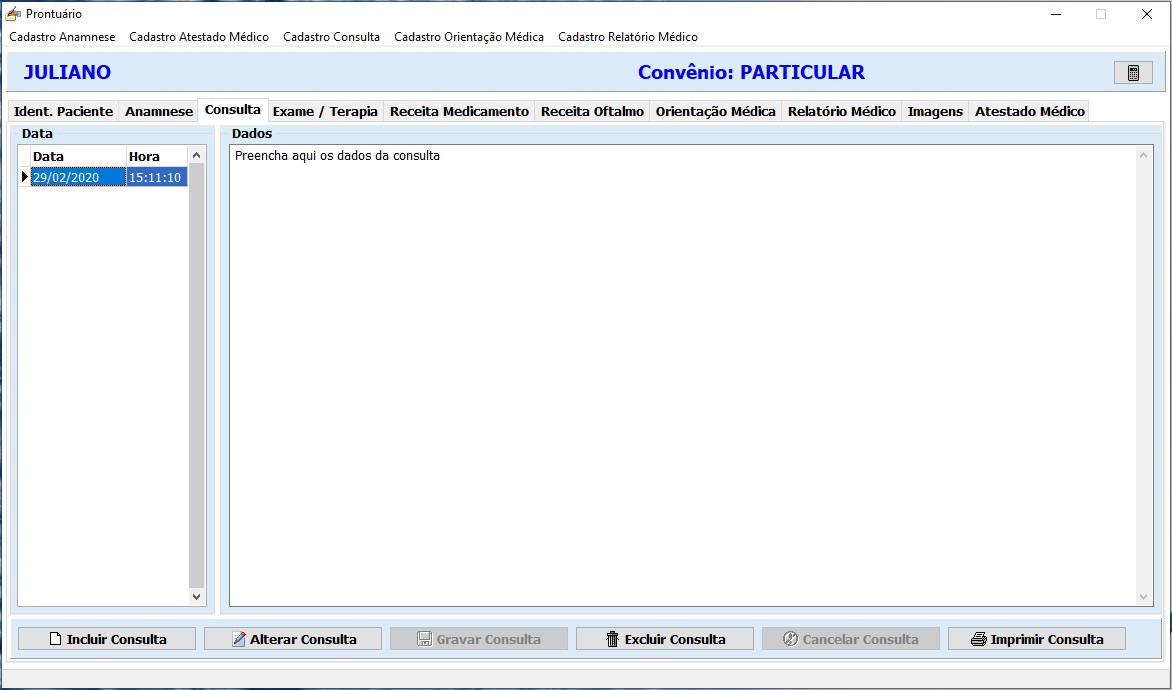1172x690 pixels.
Task: Click the Imprimir Consulta printer icon
Action: 978,639
